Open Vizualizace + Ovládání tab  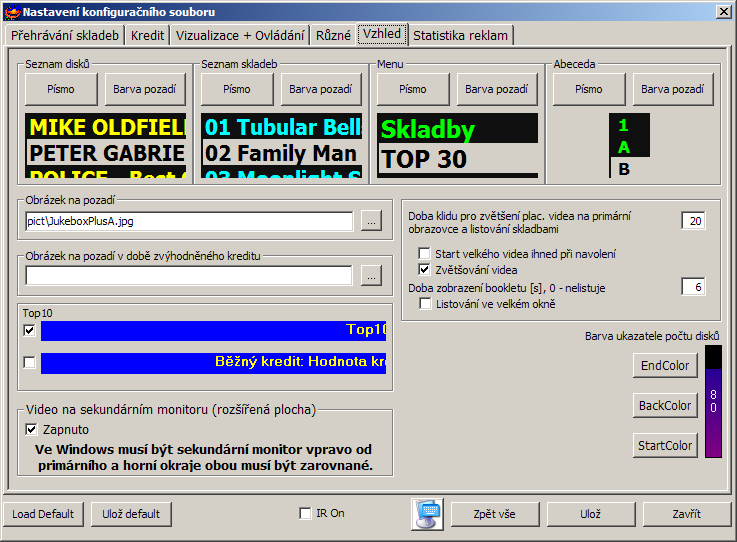240,35
